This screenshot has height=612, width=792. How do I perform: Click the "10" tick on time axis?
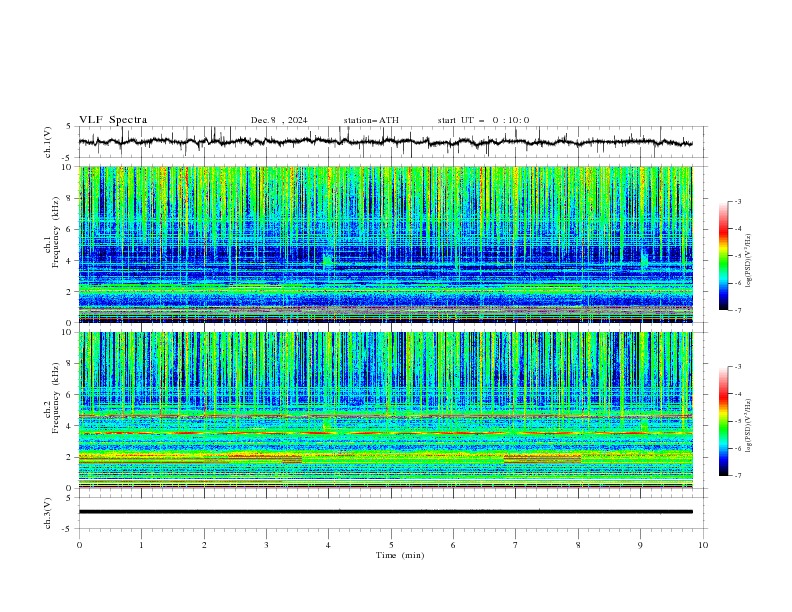pyautogui.click(x=703, y=545)
